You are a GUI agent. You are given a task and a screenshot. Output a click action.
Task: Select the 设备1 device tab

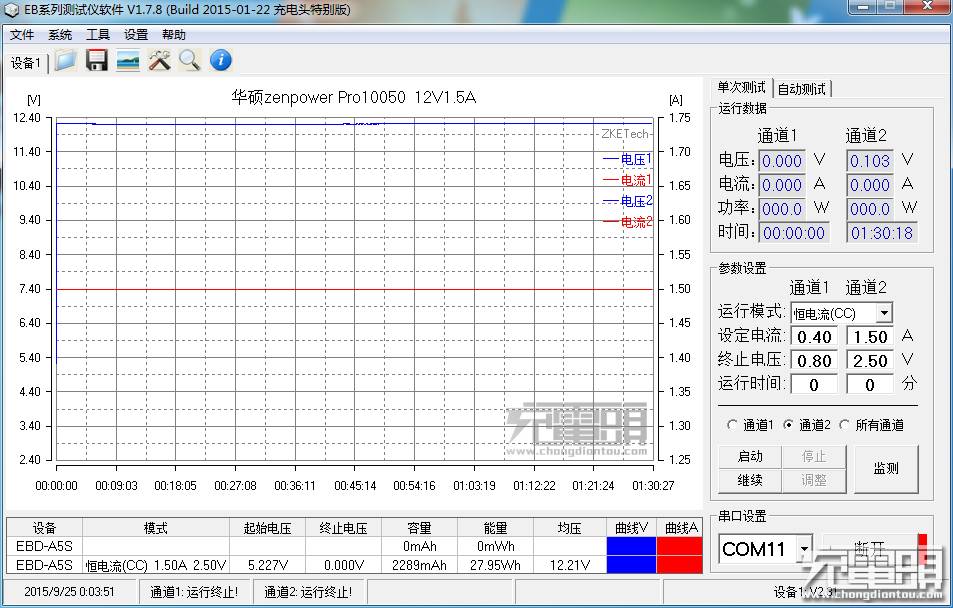click(x=26, y=63)
